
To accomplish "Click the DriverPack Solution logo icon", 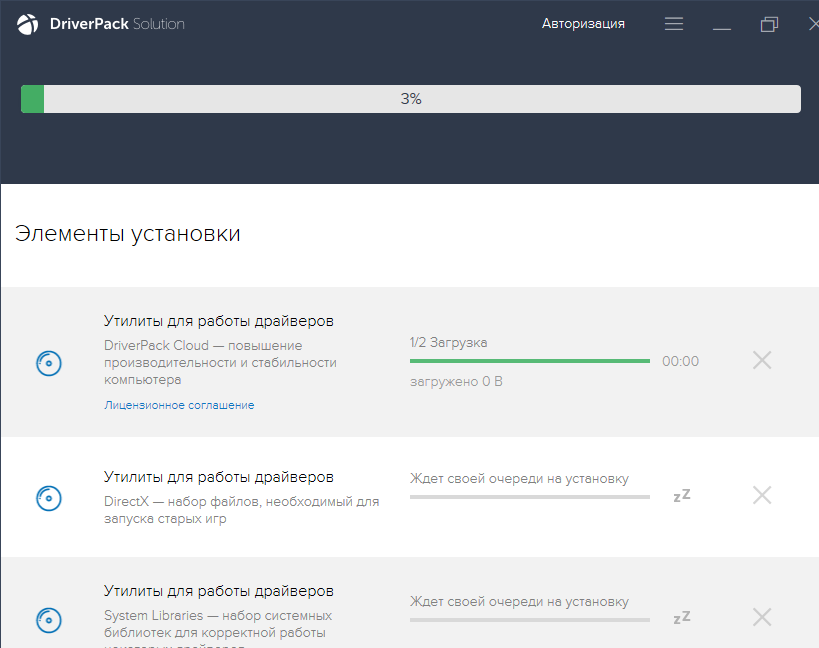I will click(x=28, y=24).
